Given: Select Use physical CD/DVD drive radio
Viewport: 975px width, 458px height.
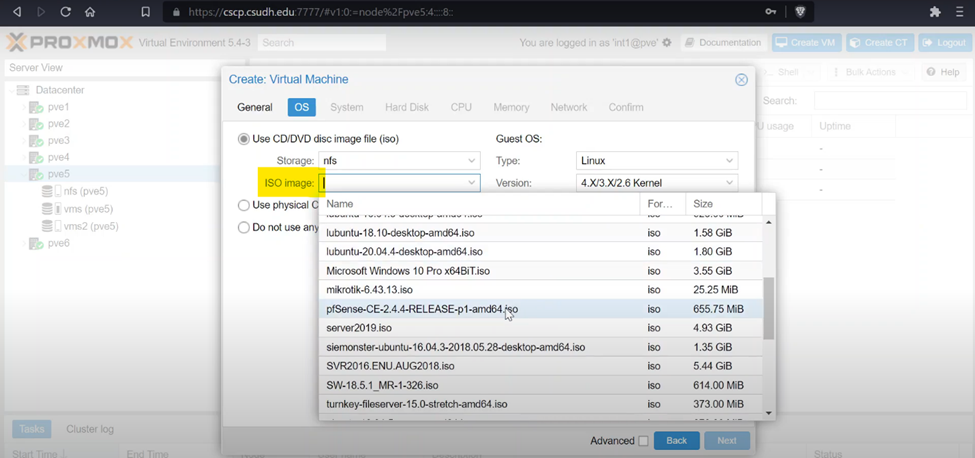Looking at the screenshot, I should click(244, 205).
